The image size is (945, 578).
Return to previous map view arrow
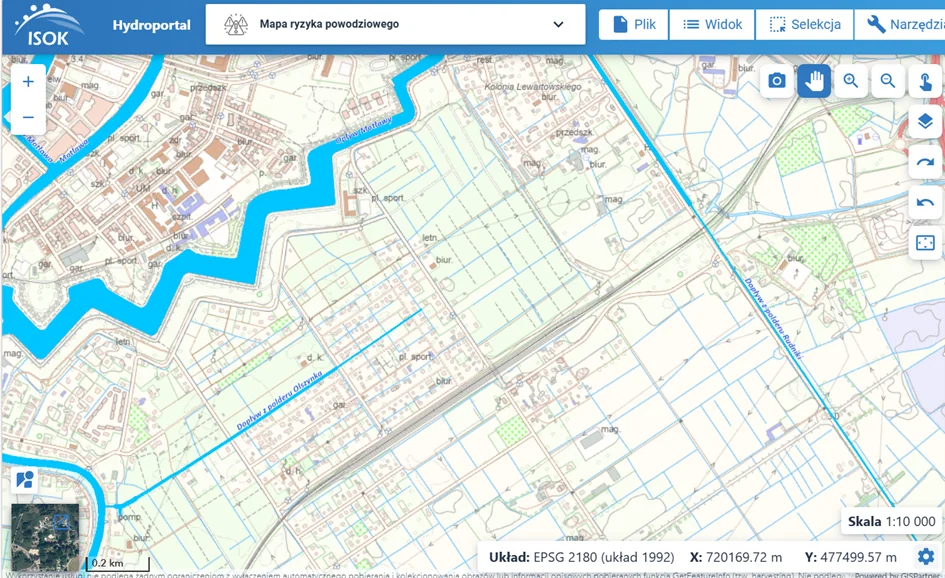(925, 202)
